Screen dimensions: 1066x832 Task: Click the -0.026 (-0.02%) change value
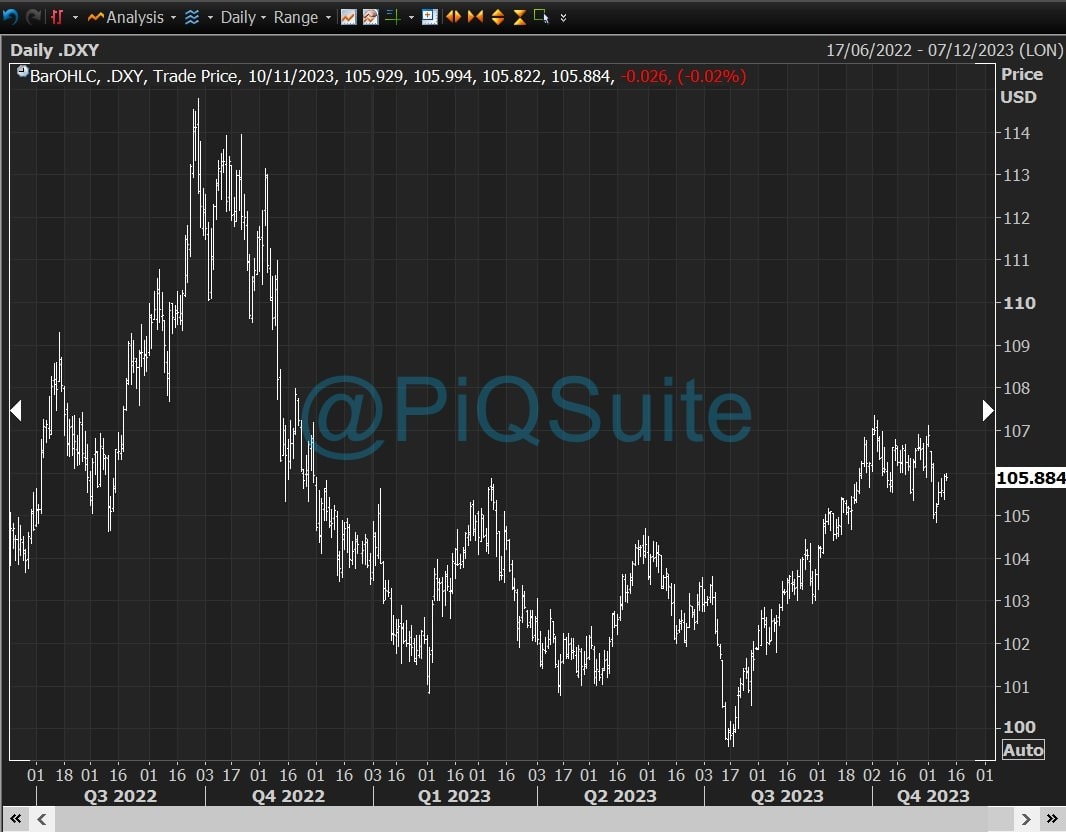tap(683, 76)
